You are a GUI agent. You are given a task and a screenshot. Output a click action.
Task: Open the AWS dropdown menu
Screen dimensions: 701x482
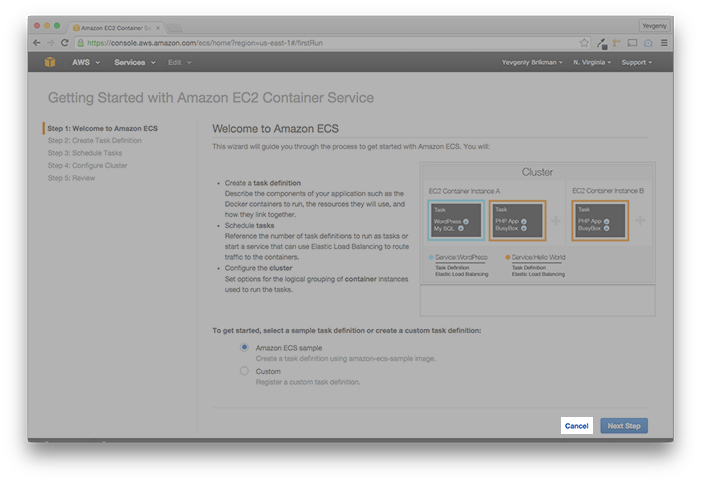86,62
